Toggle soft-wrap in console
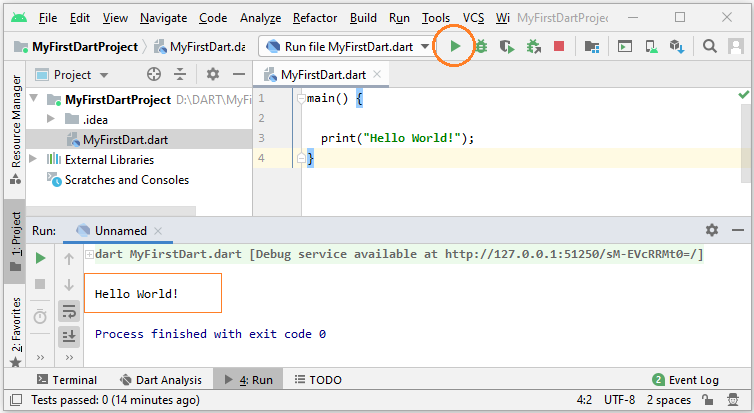This screenshot has height=413, width=754. click(x=69, y=312)
